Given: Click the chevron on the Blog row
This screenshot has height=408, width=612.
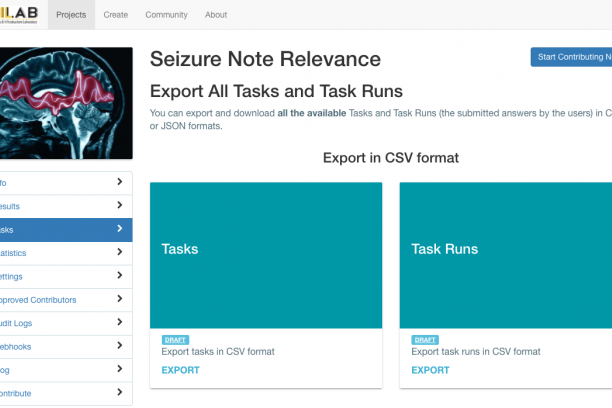Looking at the screenshot, I should pos(119,370).
